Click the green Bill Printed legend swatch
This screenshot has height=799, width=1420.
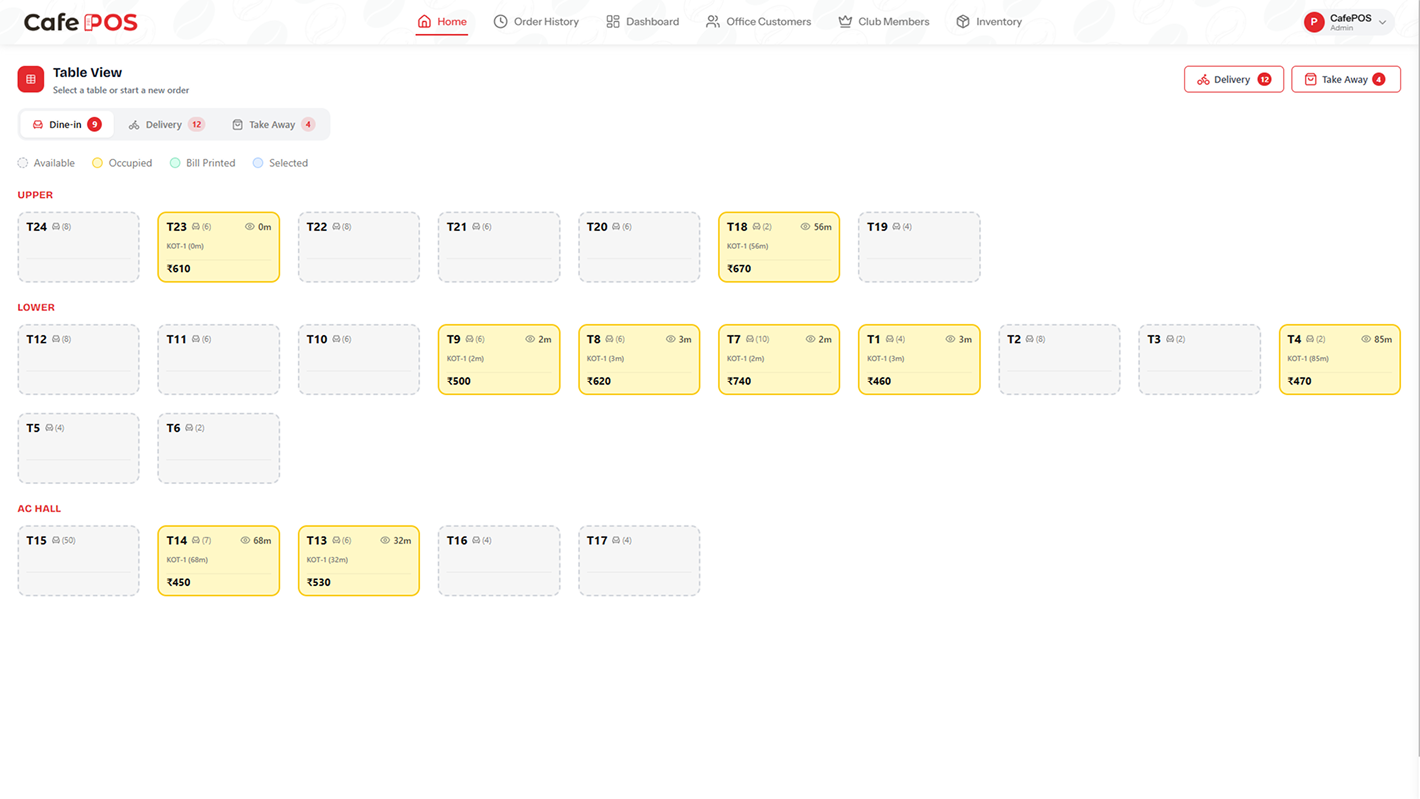175,163
